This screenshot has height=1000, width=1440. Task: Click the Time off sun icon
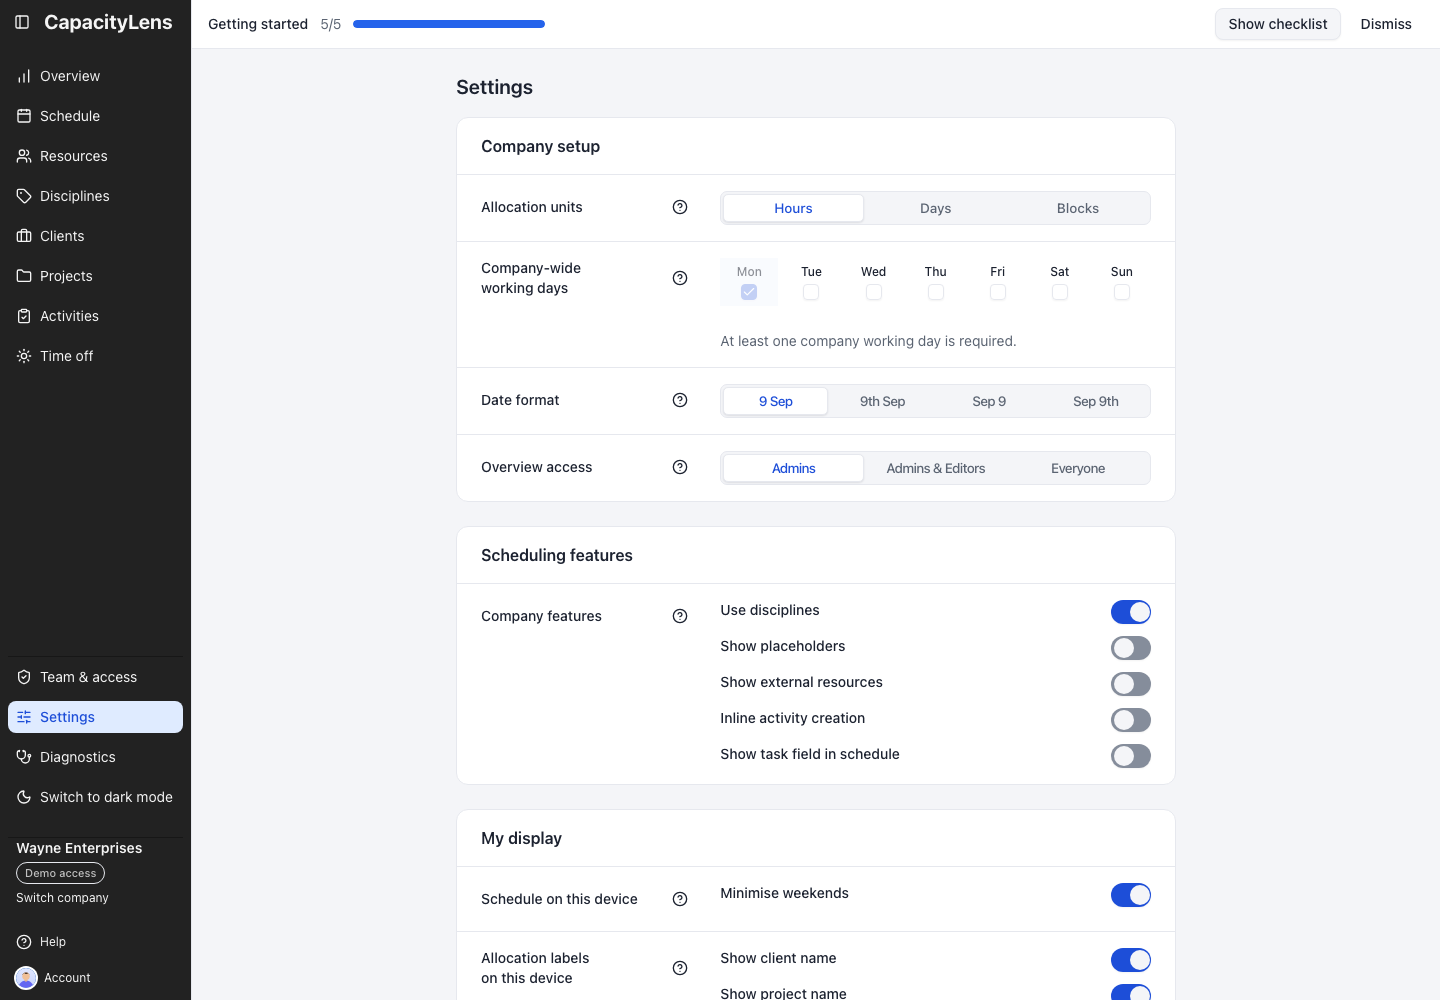[x=24, y=356]
